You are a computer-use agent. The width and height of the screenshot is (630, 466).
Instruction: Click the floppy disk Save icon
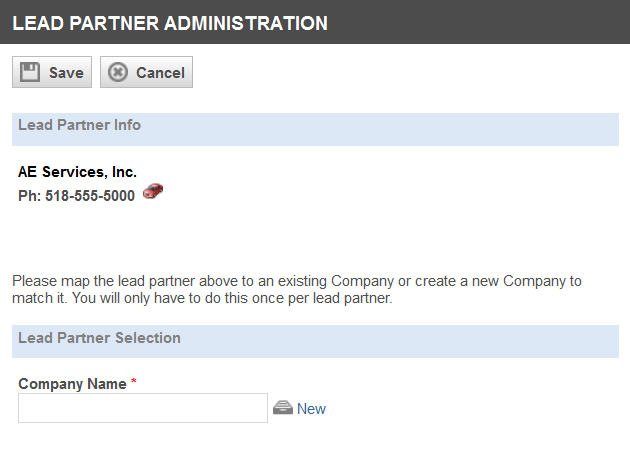point(30,72)
